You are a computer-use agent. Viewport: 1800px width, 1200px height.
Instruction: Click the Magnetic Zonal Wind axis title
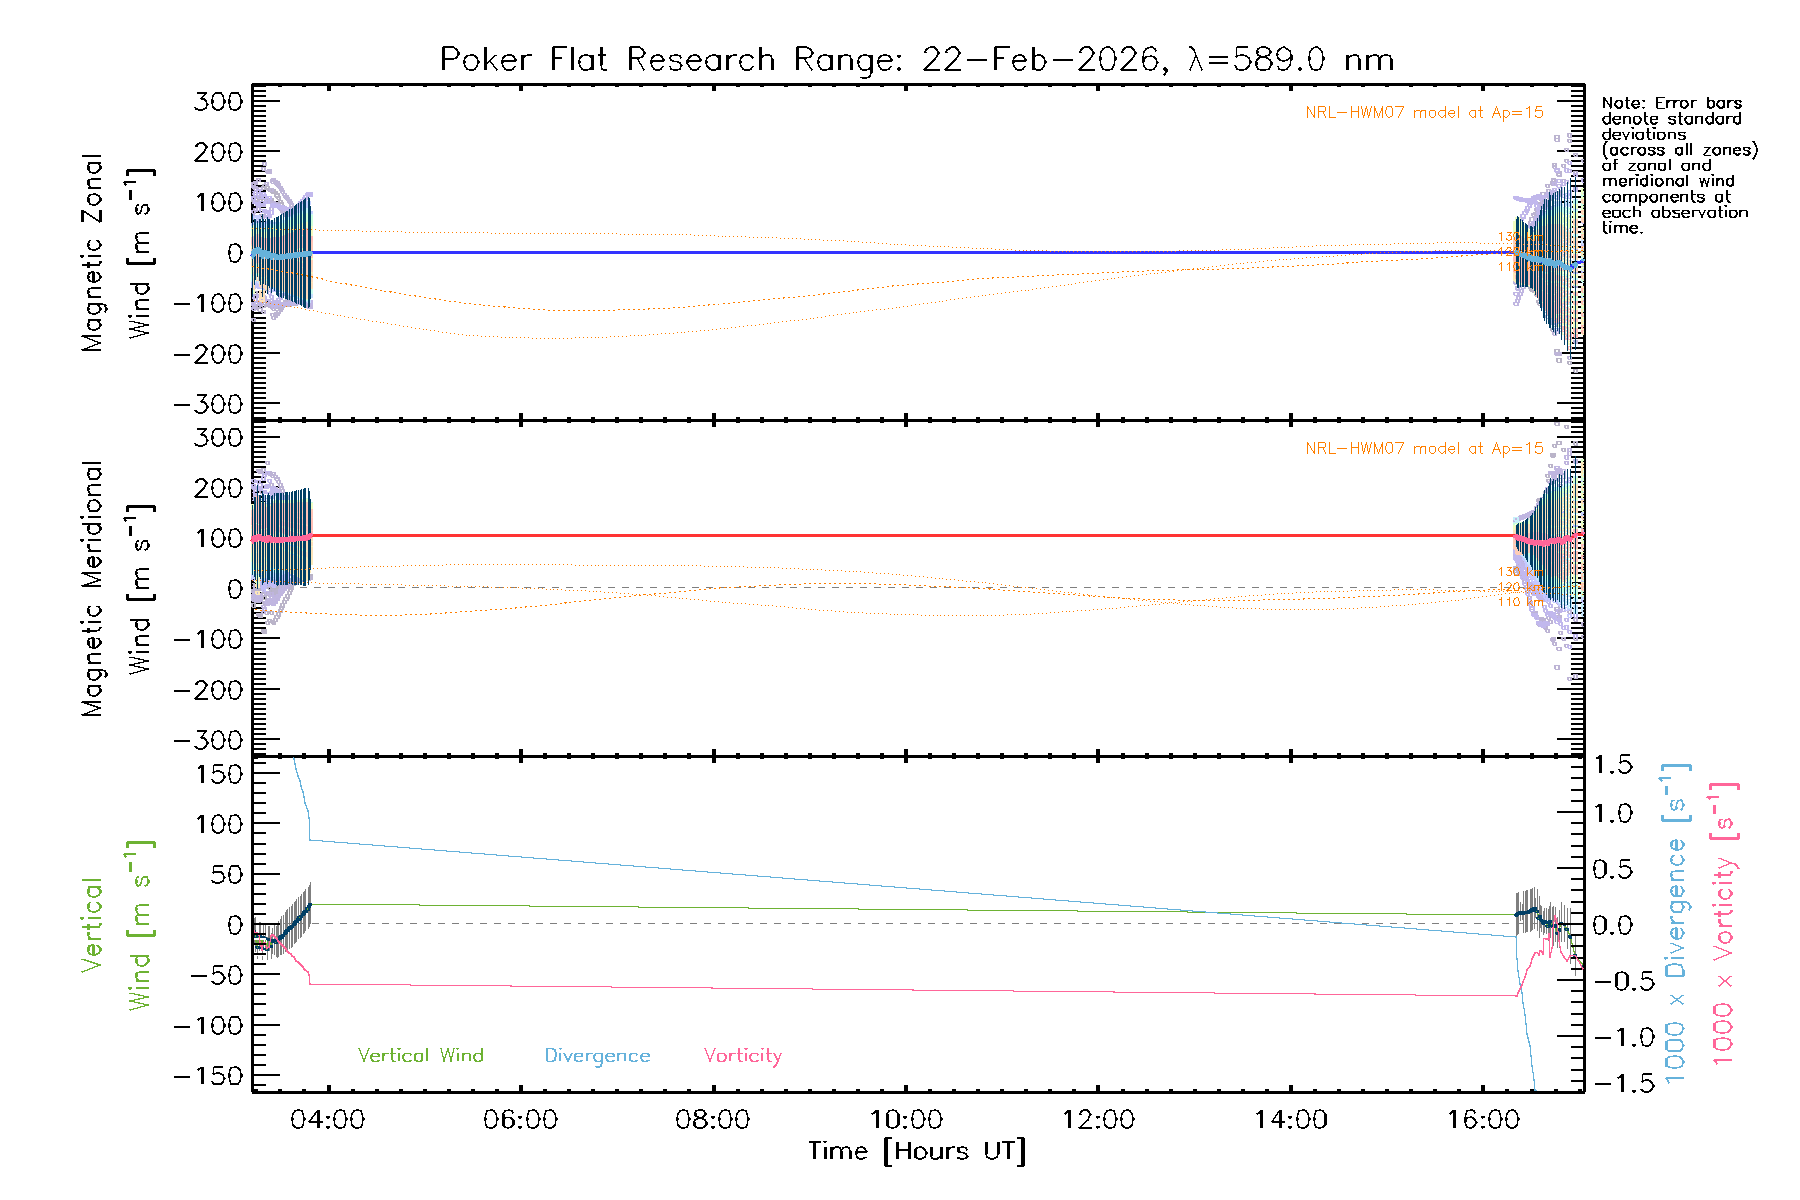click(116, 252)
